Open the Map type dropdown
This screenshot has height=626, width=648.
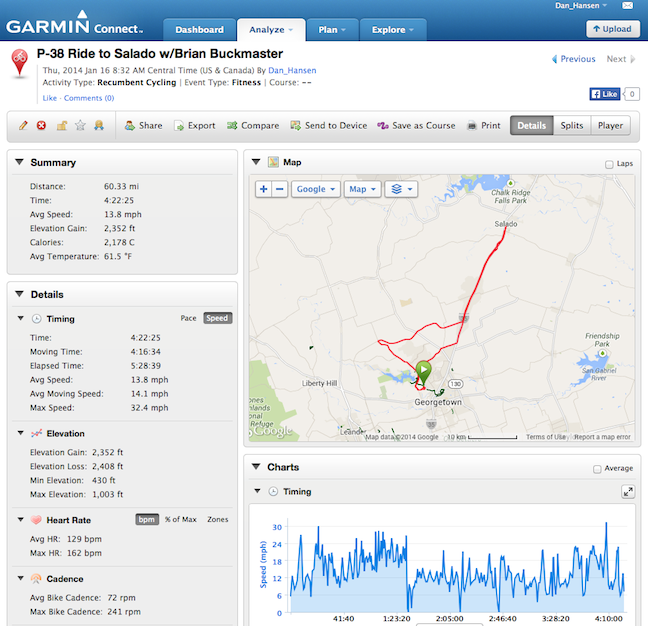(x=361, y=189)
